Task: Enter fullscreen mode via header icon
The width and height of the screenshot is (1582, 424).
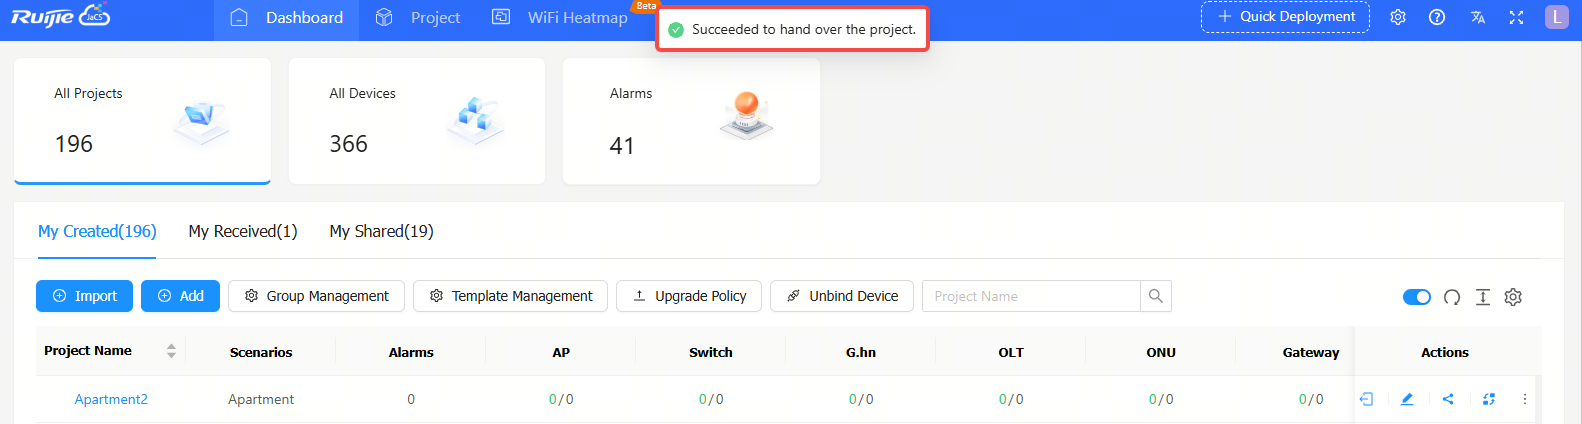Action: point(1516,17)
